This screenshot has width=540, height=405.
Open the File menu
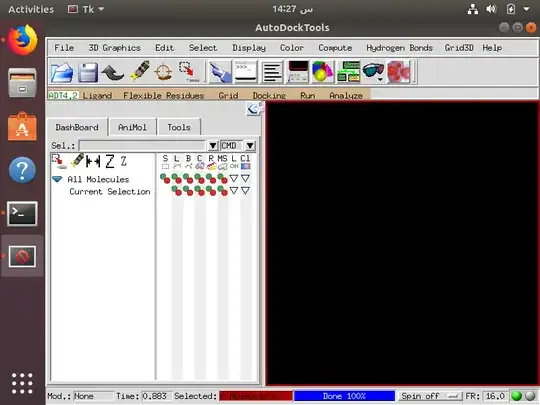coord(64,48)
